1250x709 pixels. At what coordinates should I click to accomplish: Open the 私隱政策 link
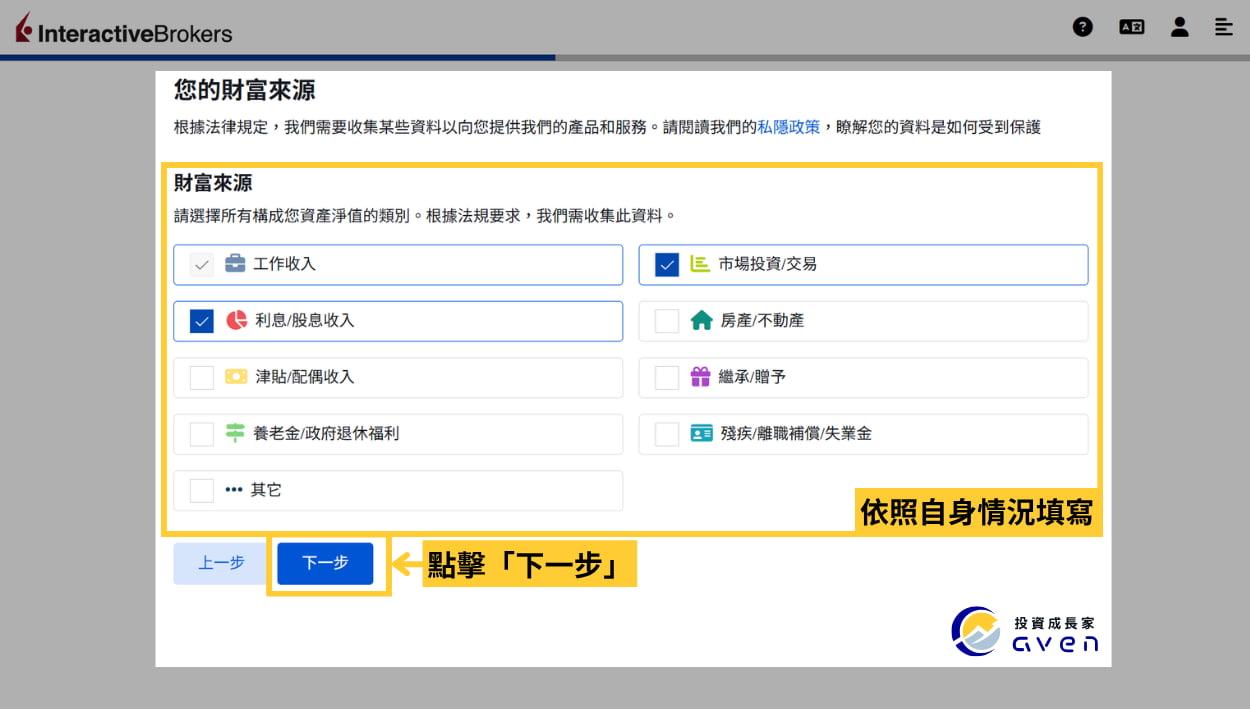click(788, 127)
